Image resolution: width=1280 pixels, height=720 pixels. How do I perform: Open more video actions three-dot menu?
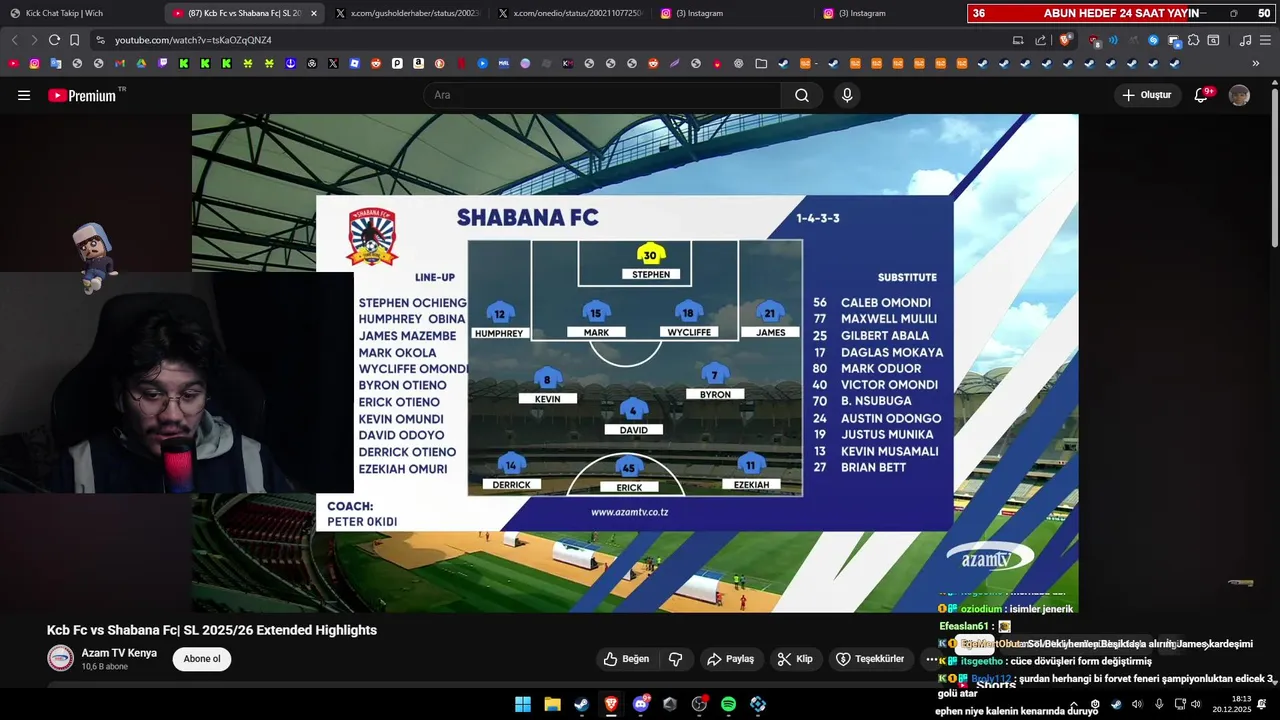pyautogui.click(x=932, y=659)
